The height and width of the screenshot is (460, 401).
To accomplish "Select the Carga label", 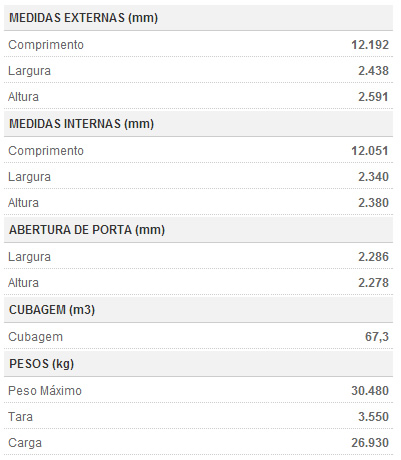I will click(25, 443).
